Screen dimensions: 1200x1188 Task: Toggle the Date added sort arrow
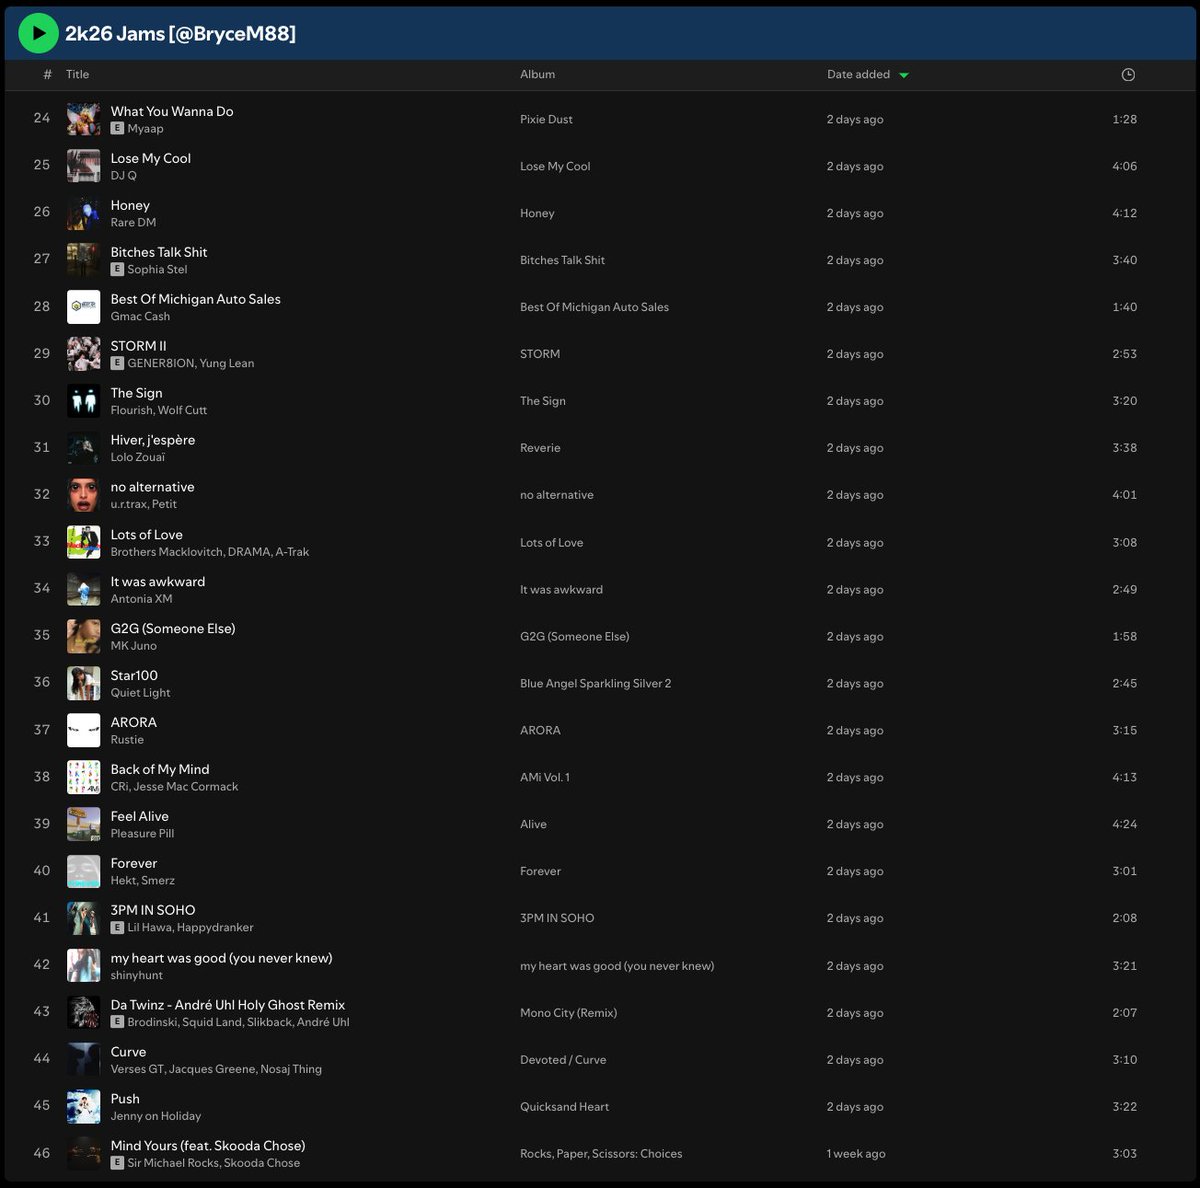coord(904,75)
